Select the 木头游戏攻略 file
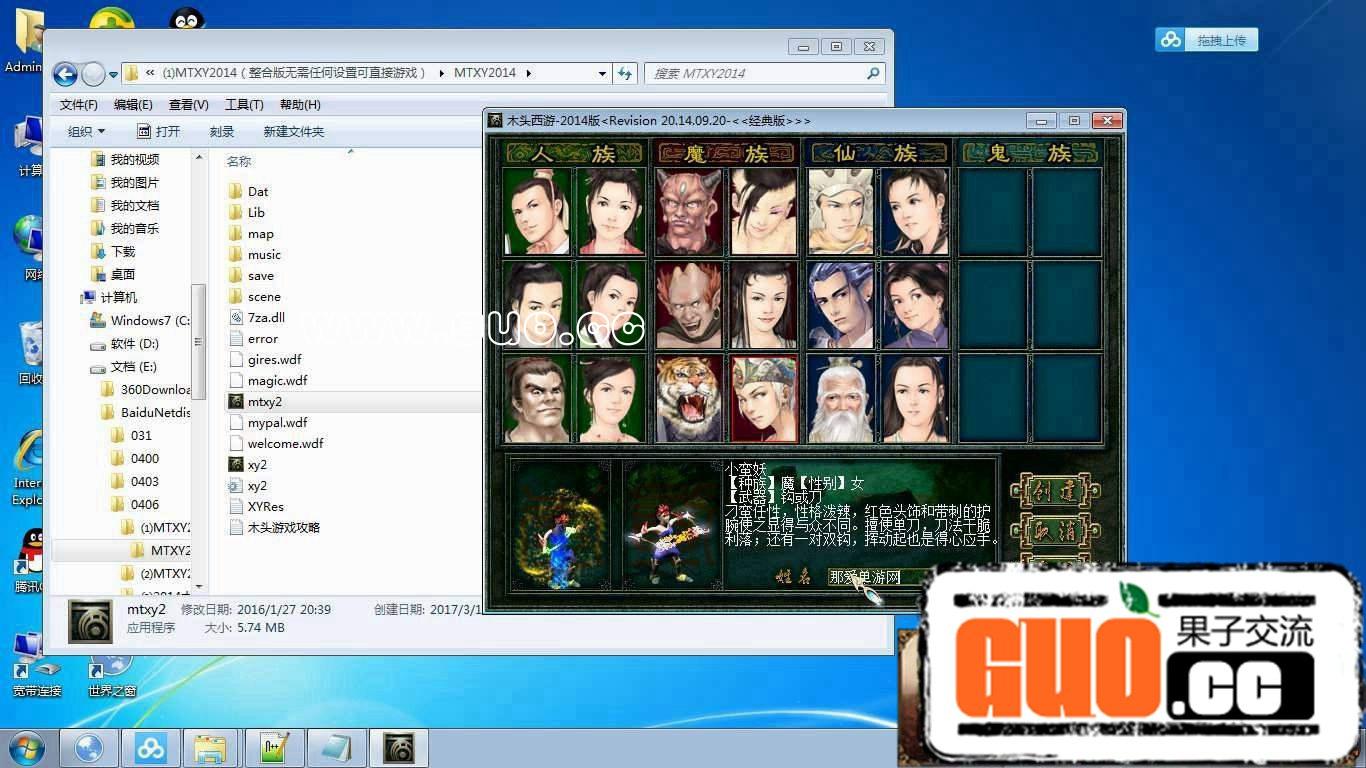This screenshot has width=1366, height=768. point(274,527)
